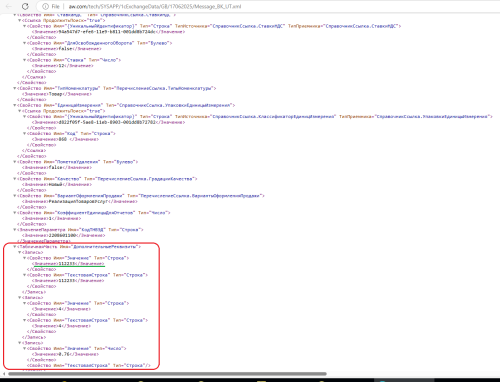Collapse the Качество property node
Image resolution: width=500 pixels, height=382 pixels.
coord(15,179)
